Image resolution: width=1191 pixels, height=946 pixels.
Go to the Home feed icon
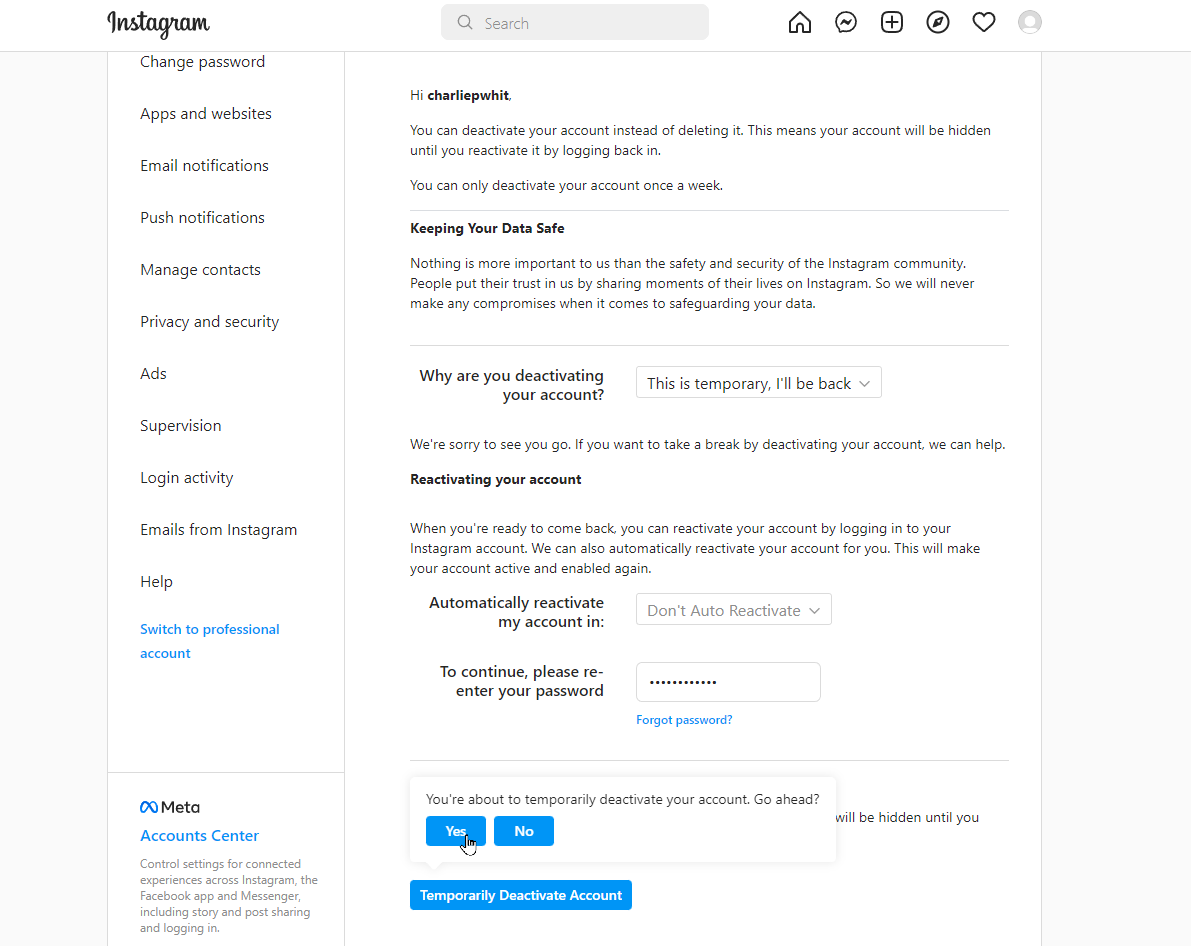800,23
